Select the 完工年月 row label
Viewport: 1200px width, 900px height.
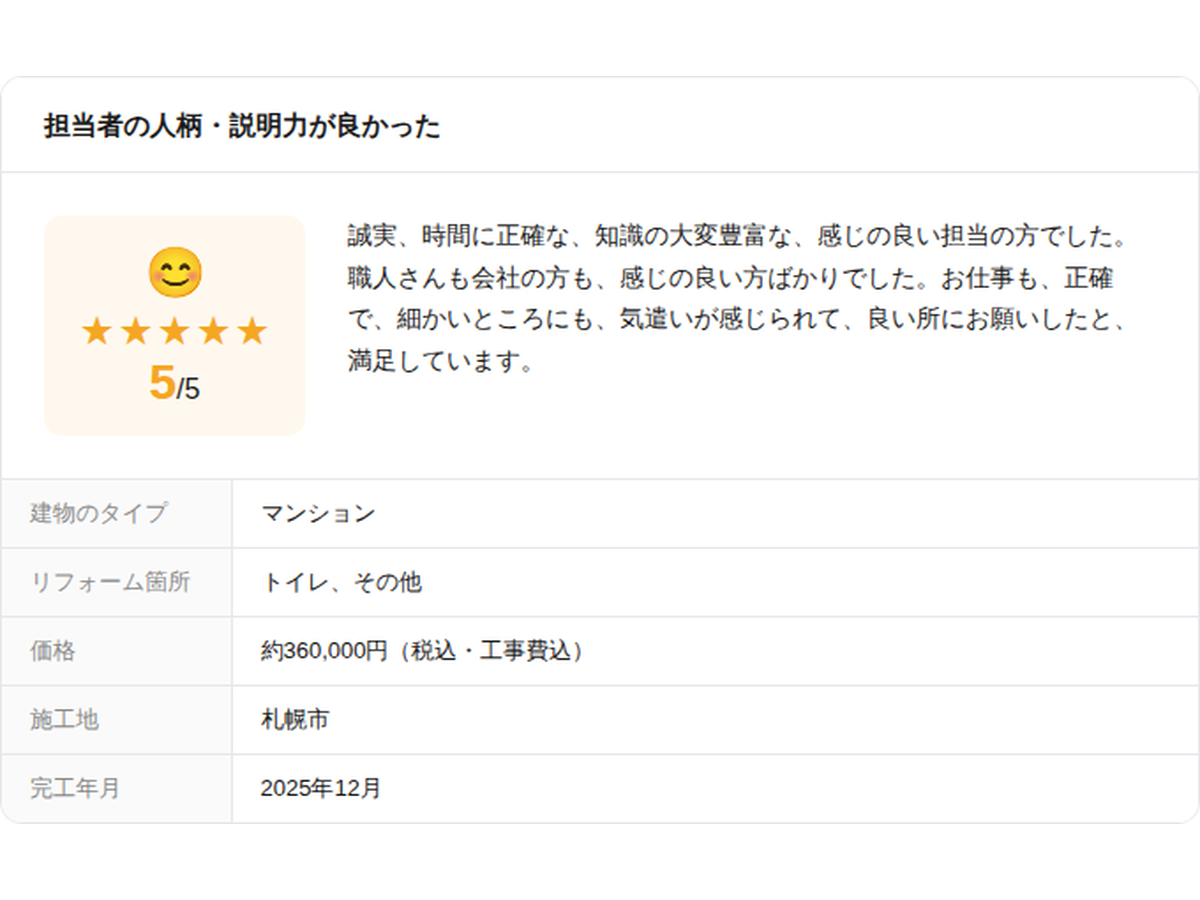pyautogui.click(x=75, y=788)
